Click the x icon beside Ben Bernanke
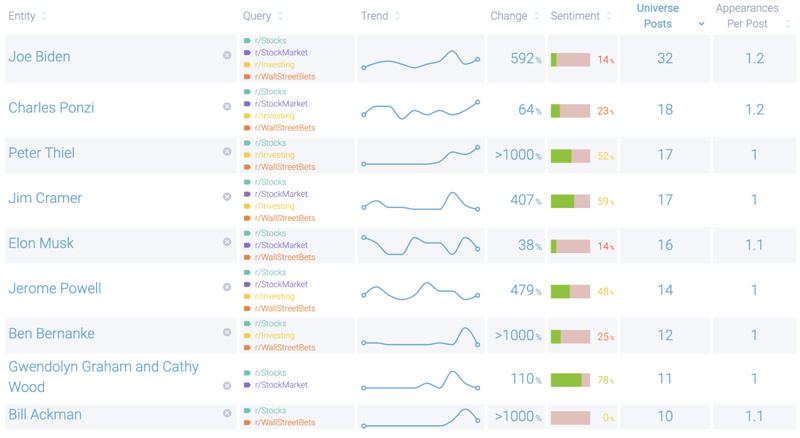This screenshot has height=438, width=800. pyautogui.click(x=227, y=333)
